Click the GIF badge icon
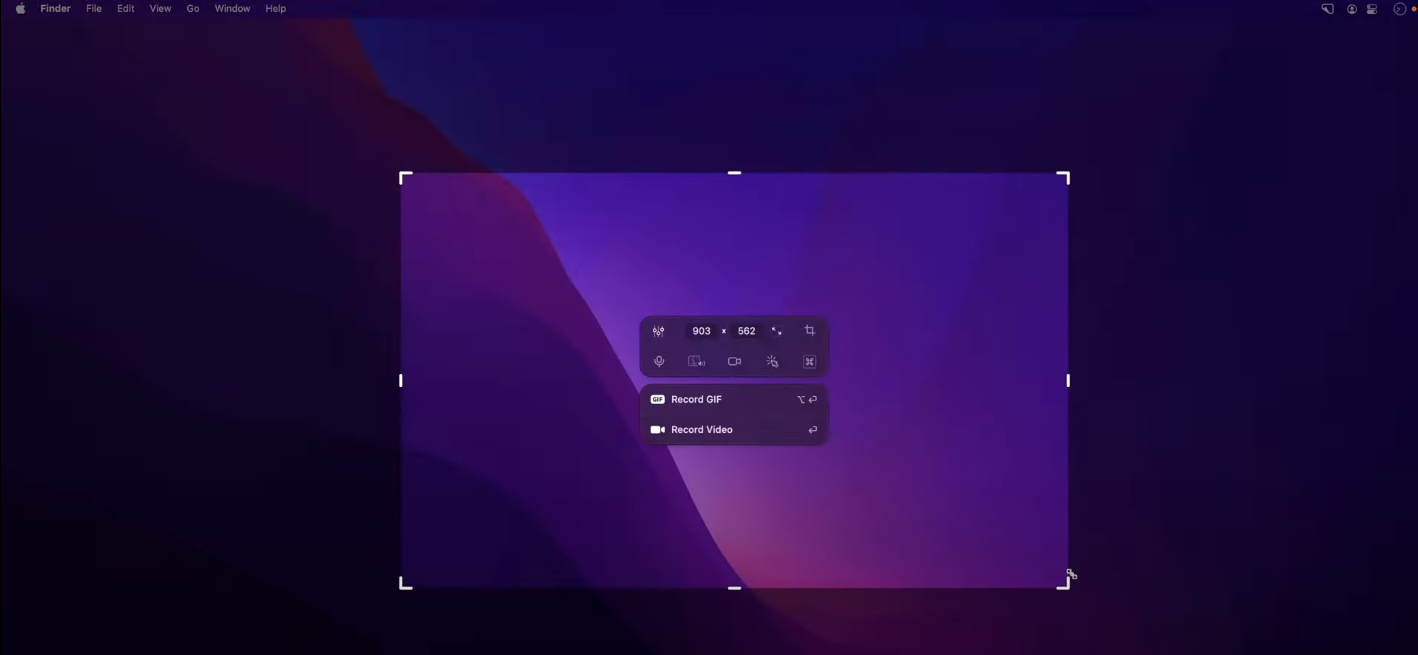 pyautogui.click(x=657, y=399)
